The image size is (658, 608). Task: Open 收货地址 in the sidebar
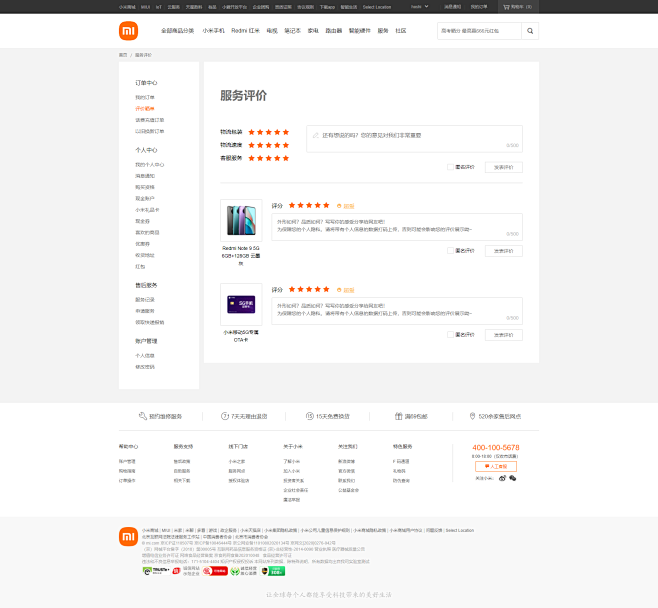145,255
